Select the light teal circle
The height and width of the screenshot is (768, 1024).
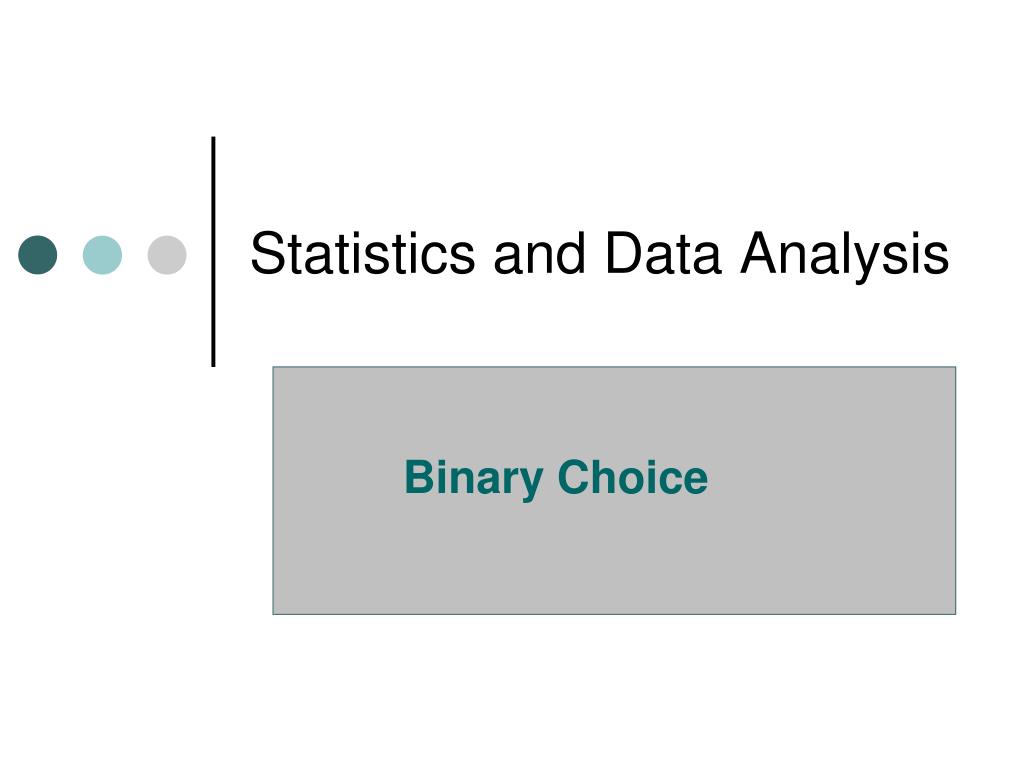103,255
